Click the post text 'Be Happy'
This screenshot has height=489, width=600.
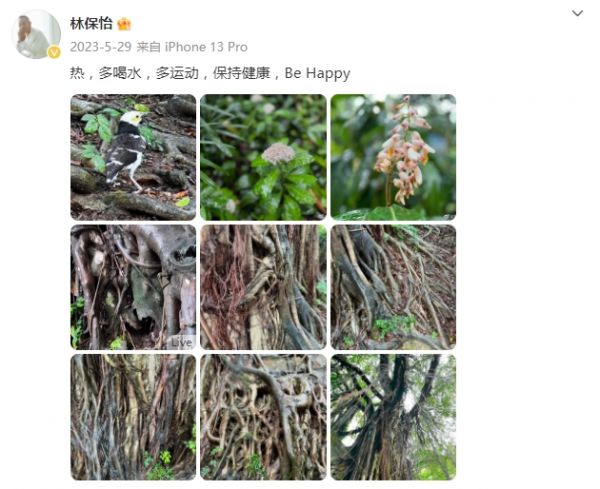317,73
